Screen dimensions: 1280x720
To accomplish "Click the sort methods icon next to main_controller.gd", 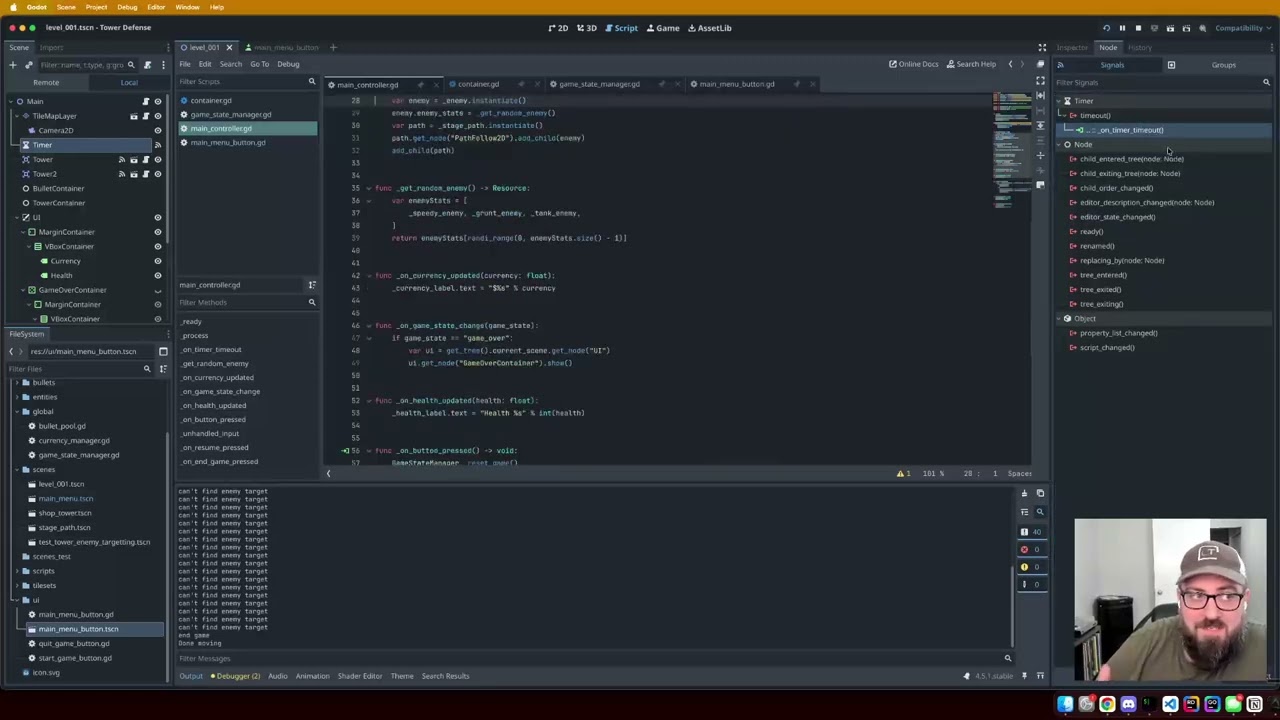I will pos(311,285).
